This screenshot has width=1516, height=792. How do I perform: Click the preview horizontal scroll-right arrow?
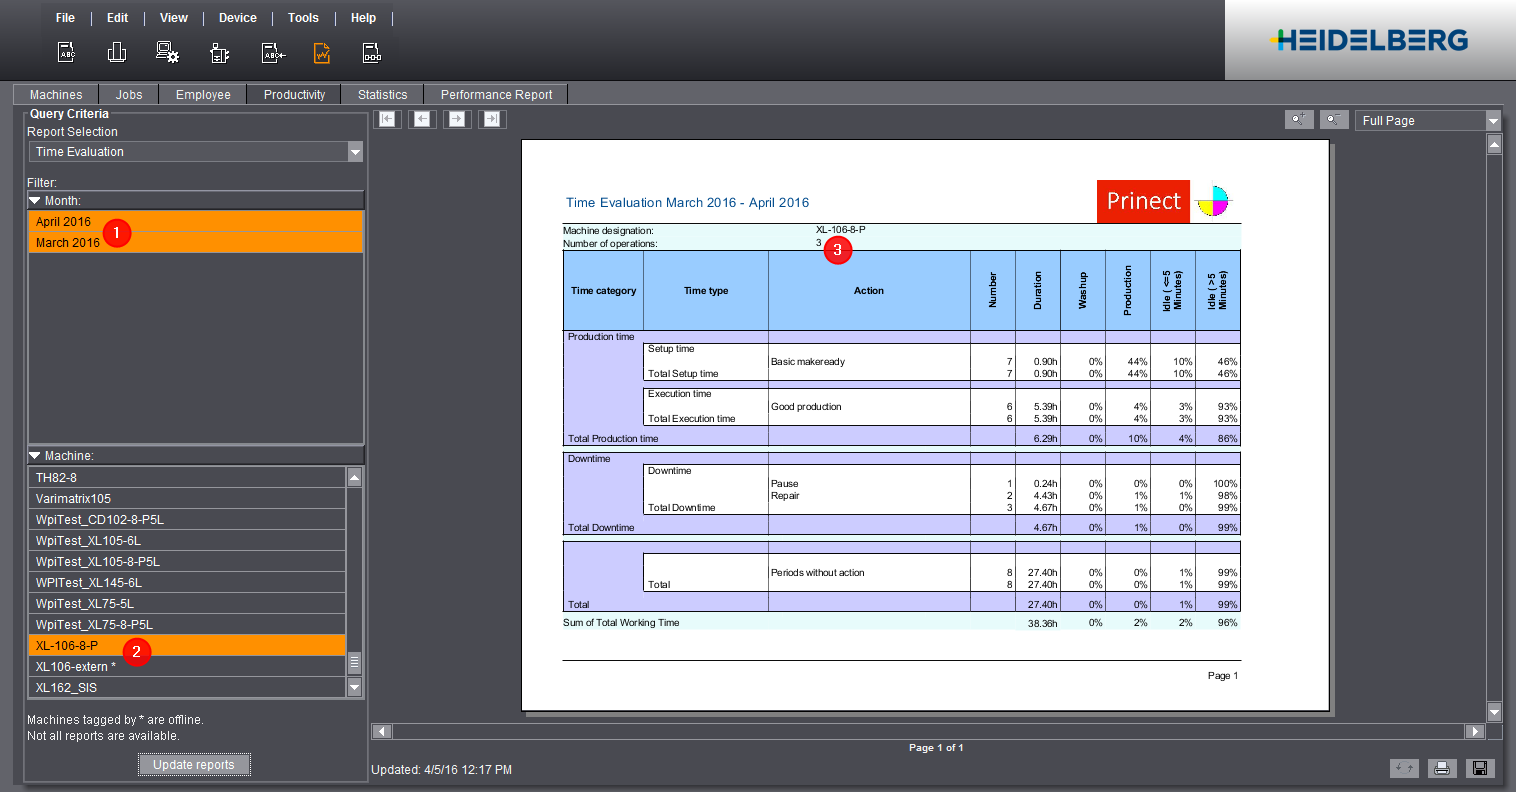[1474, 731]
